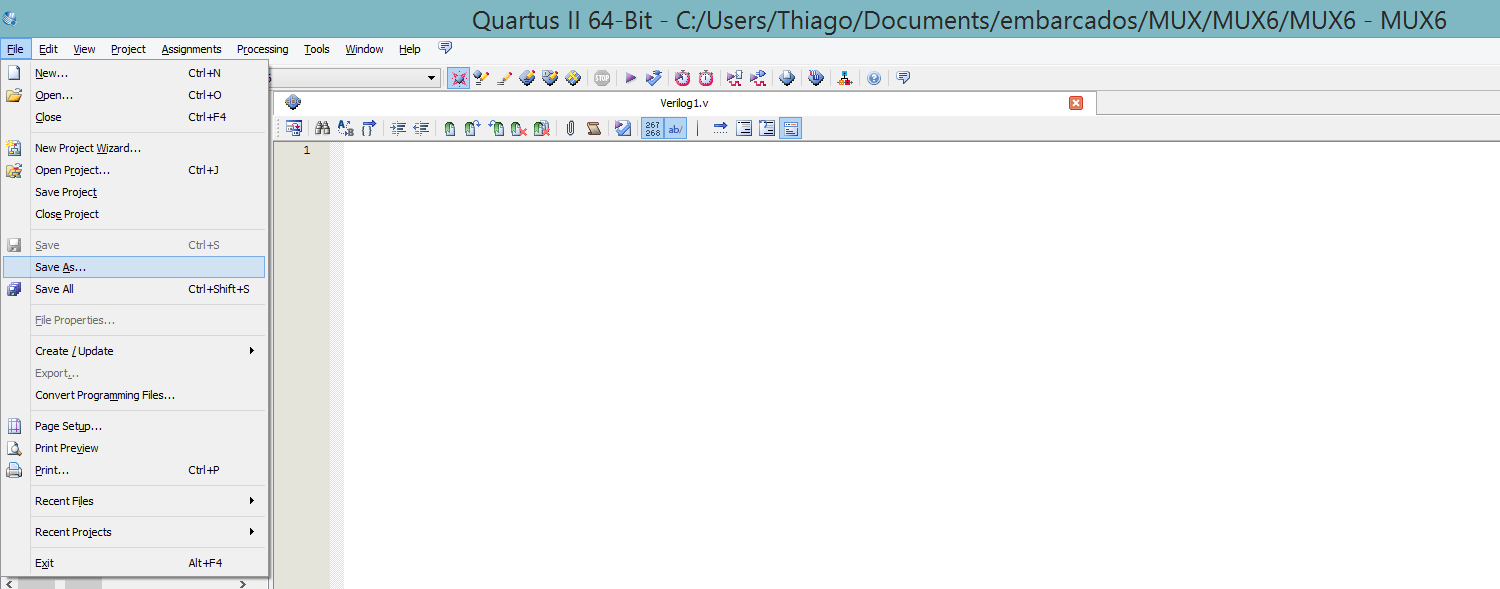
Task: Open the blue Help question mark icon
Action: pos(874,78)
